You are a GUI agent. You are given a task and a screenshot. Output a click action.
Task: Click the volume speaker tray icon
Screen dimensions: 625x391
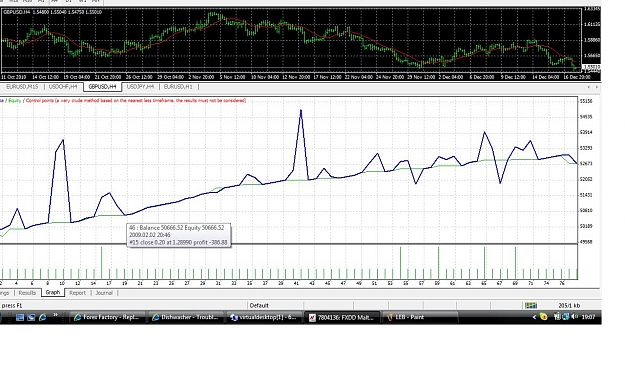pyautogui.click(x=574, y=317)
